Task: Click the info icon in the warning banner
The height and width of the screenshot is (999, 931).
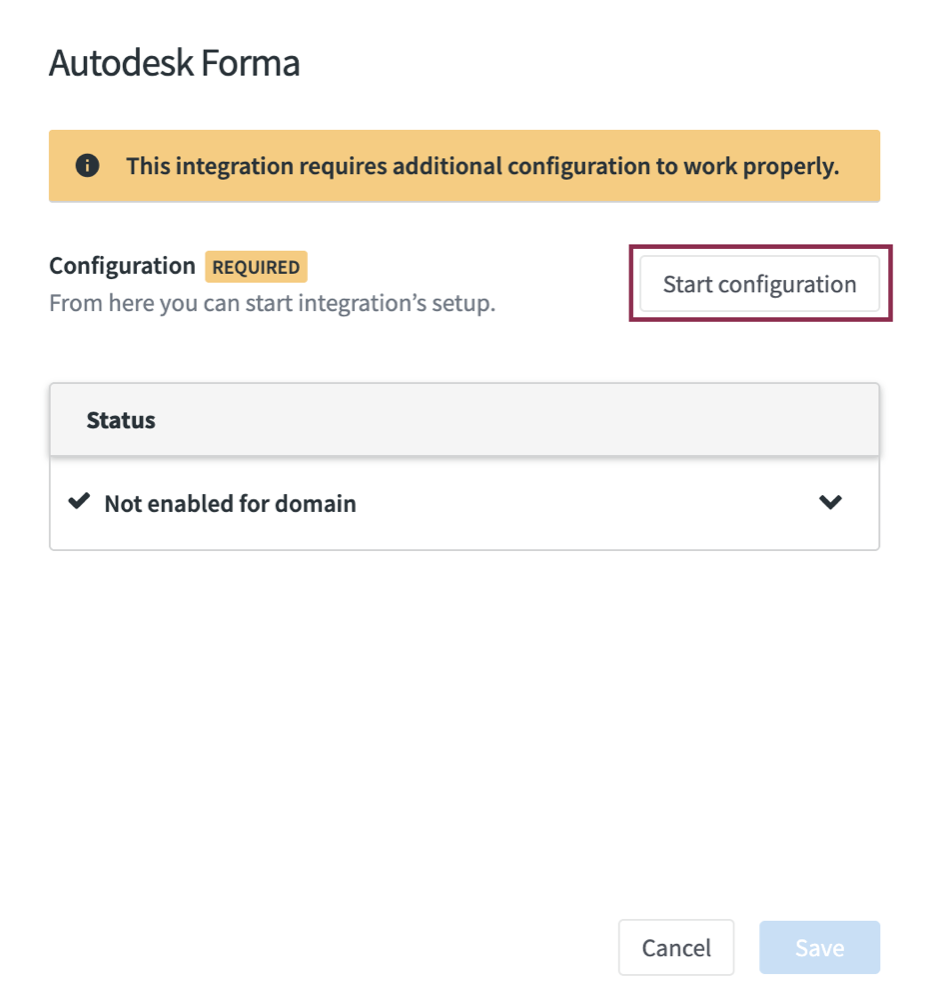Action: pos(90,166)
